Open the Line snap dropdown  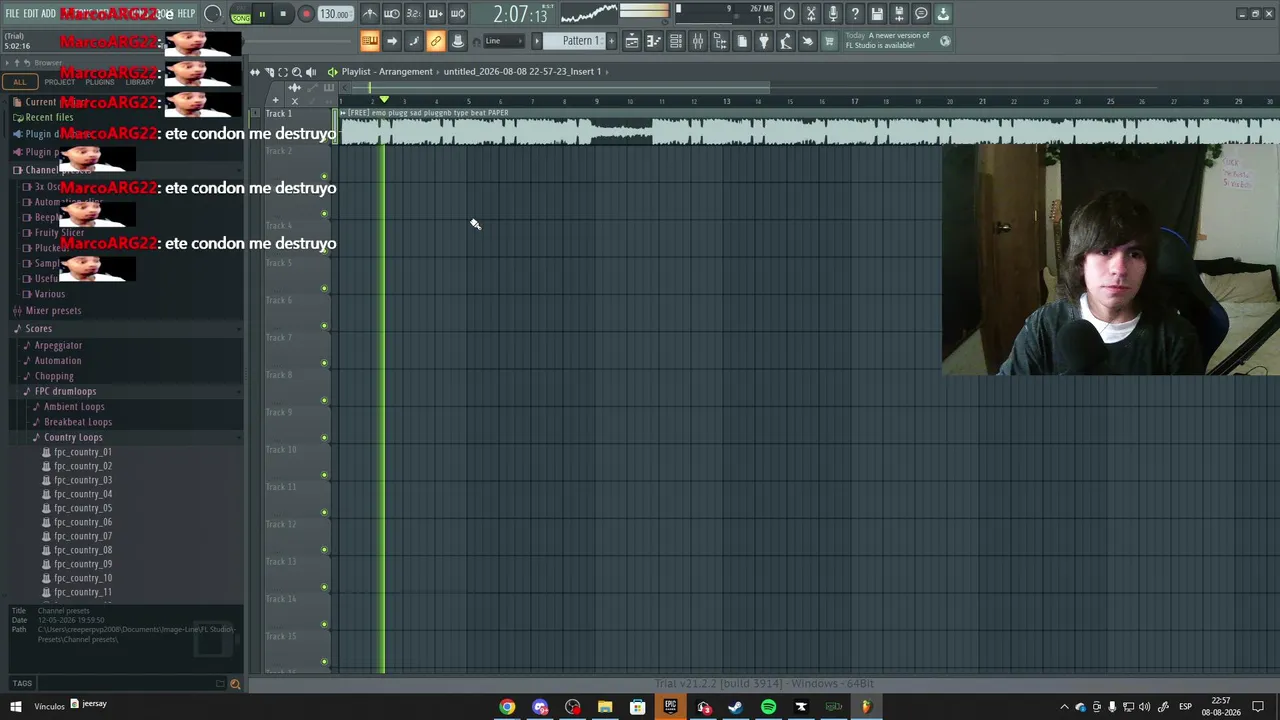tap(504, 41)
